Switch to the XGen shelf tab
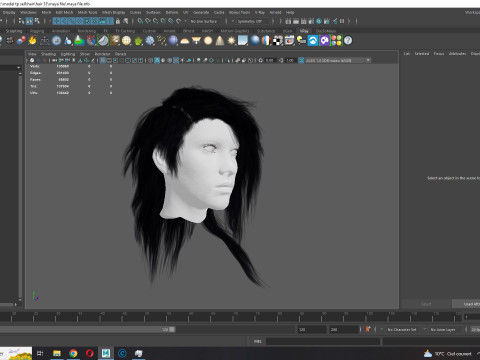 [287, 31]
